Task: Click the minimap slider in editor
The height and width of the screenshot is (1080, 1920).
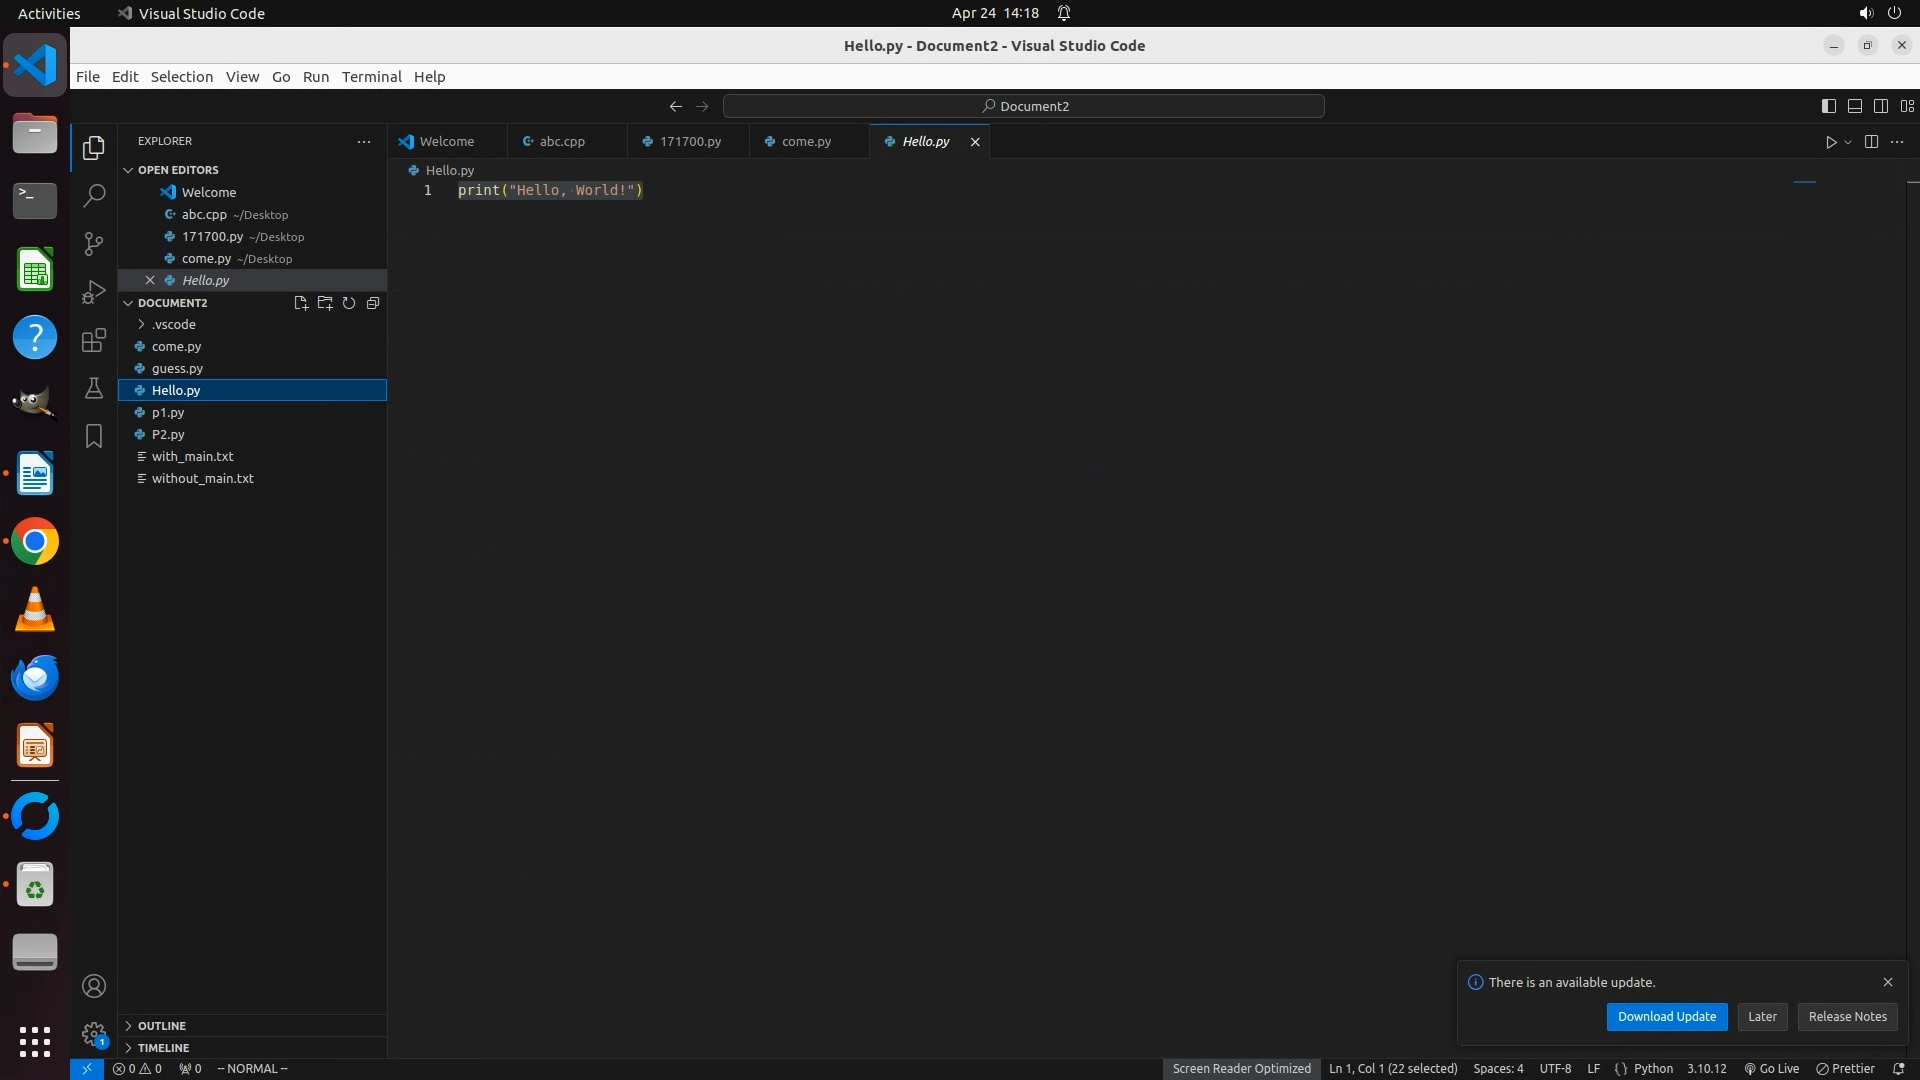Action: point(1804,183)
